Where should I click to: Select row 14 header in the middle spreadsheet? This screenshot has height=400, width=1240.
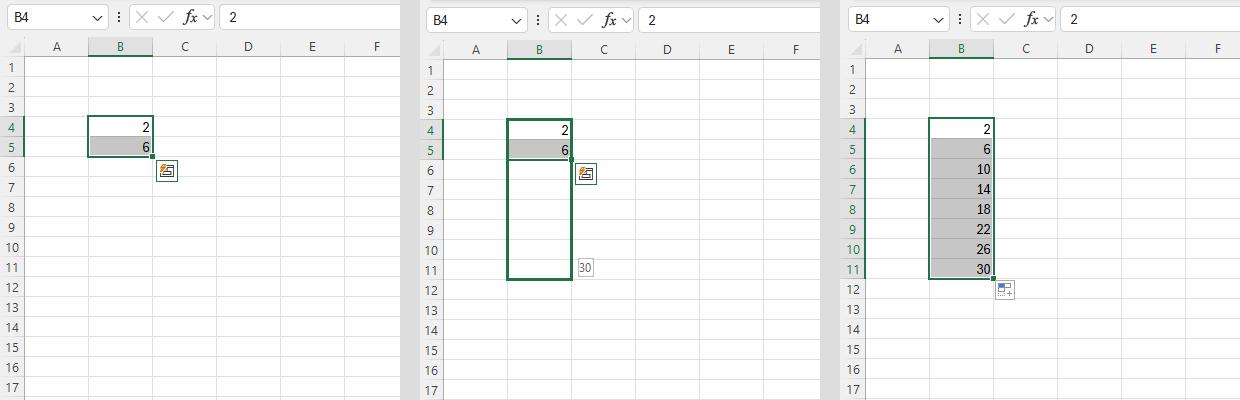click(431, 330)
